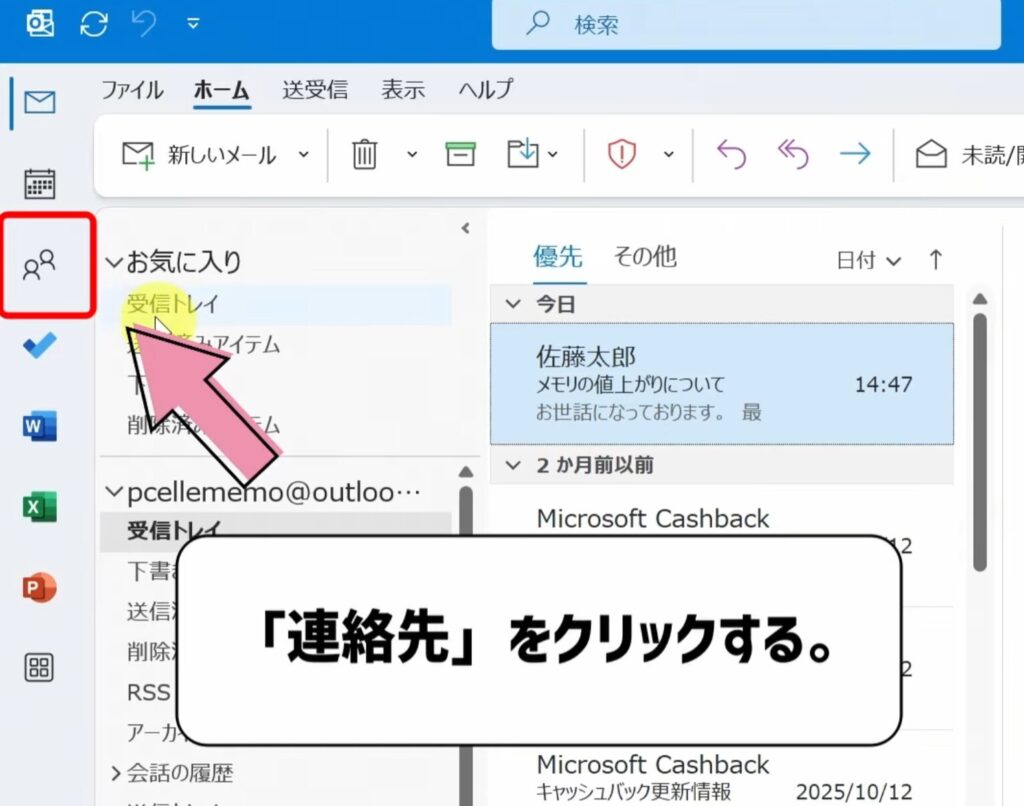Select the 連絡先 (People) icon in the sidebar
The image size is (1024, 806).
[x=38, y=262]
